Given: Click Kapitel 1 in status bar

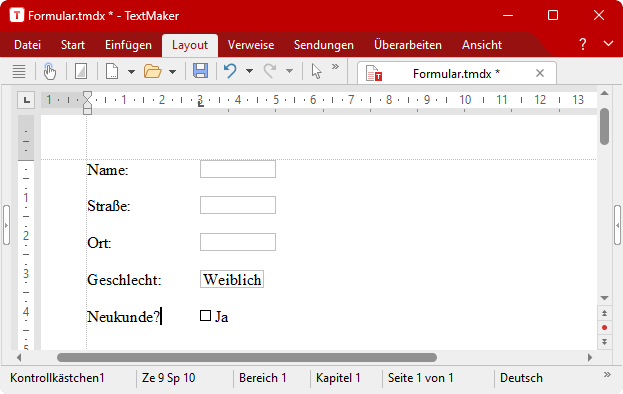Looking at the screenshot, I should pos(338,378).
